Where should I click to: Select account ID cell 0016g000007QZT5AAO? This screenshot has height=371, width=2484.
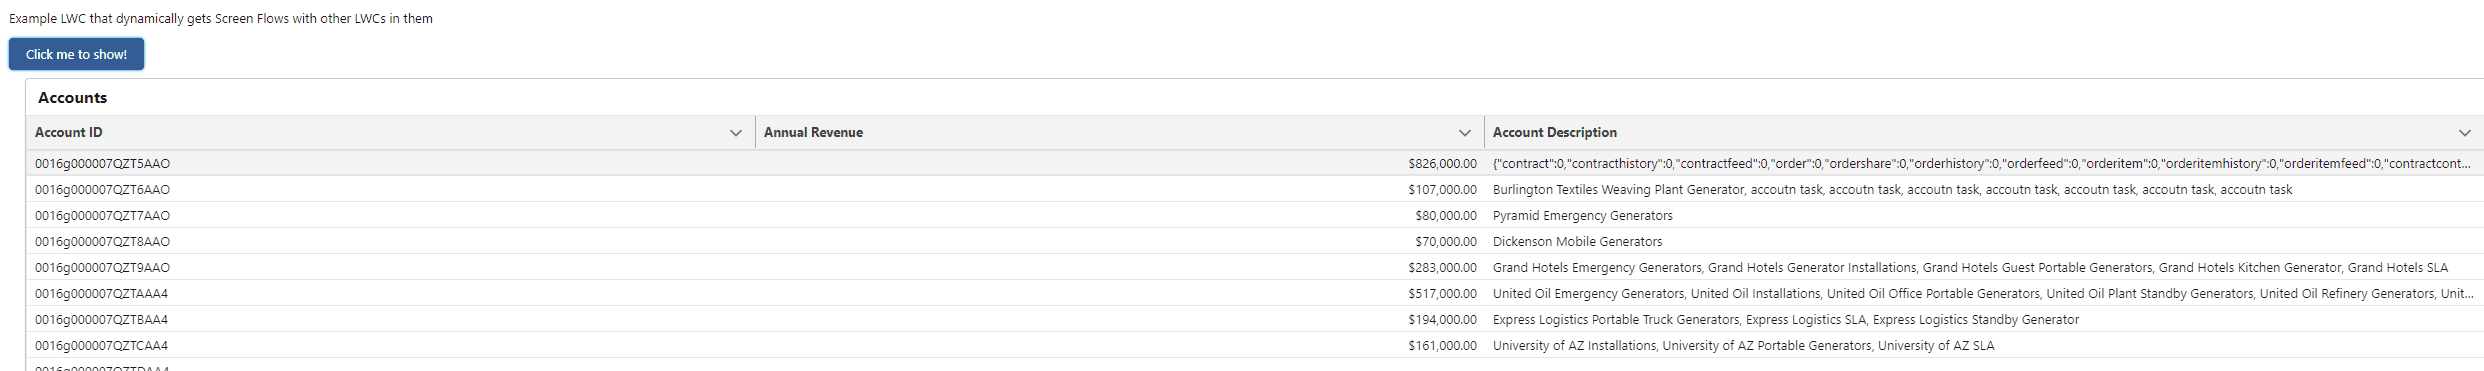391,163
